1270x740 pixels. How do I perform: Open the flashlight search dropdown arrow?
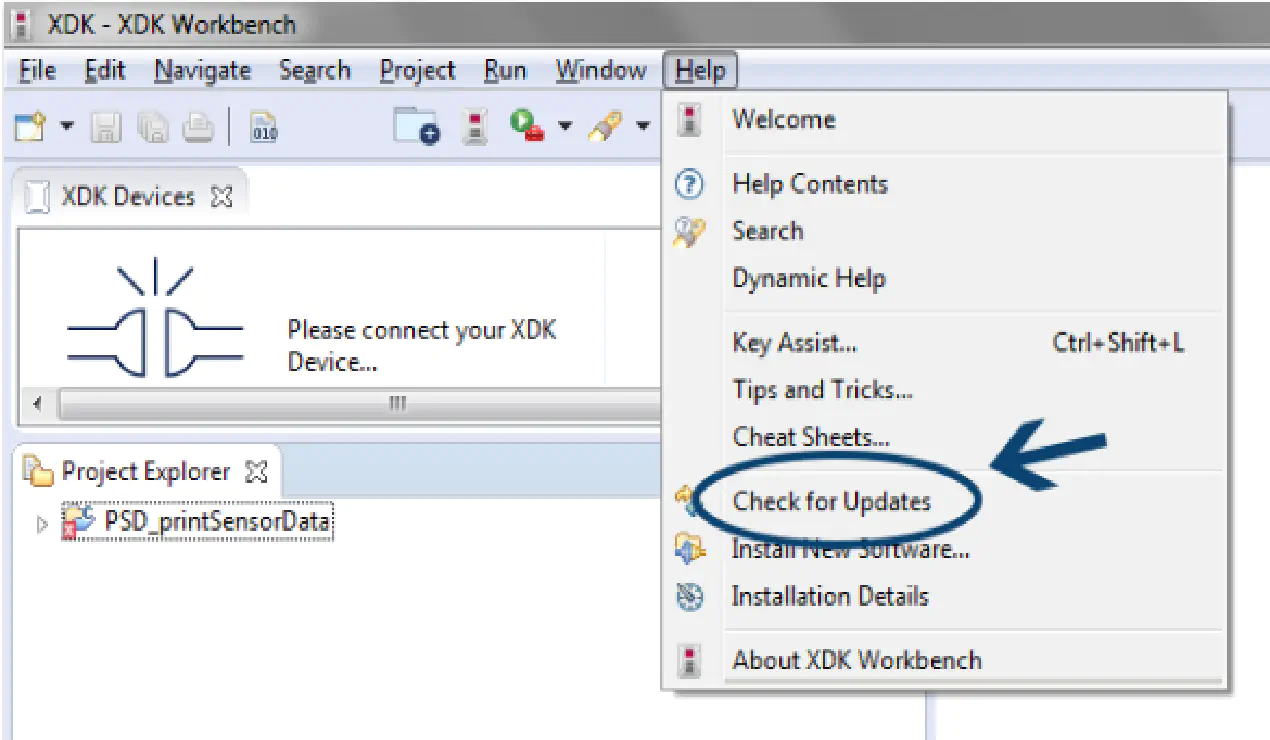click(x=643, y=127)
